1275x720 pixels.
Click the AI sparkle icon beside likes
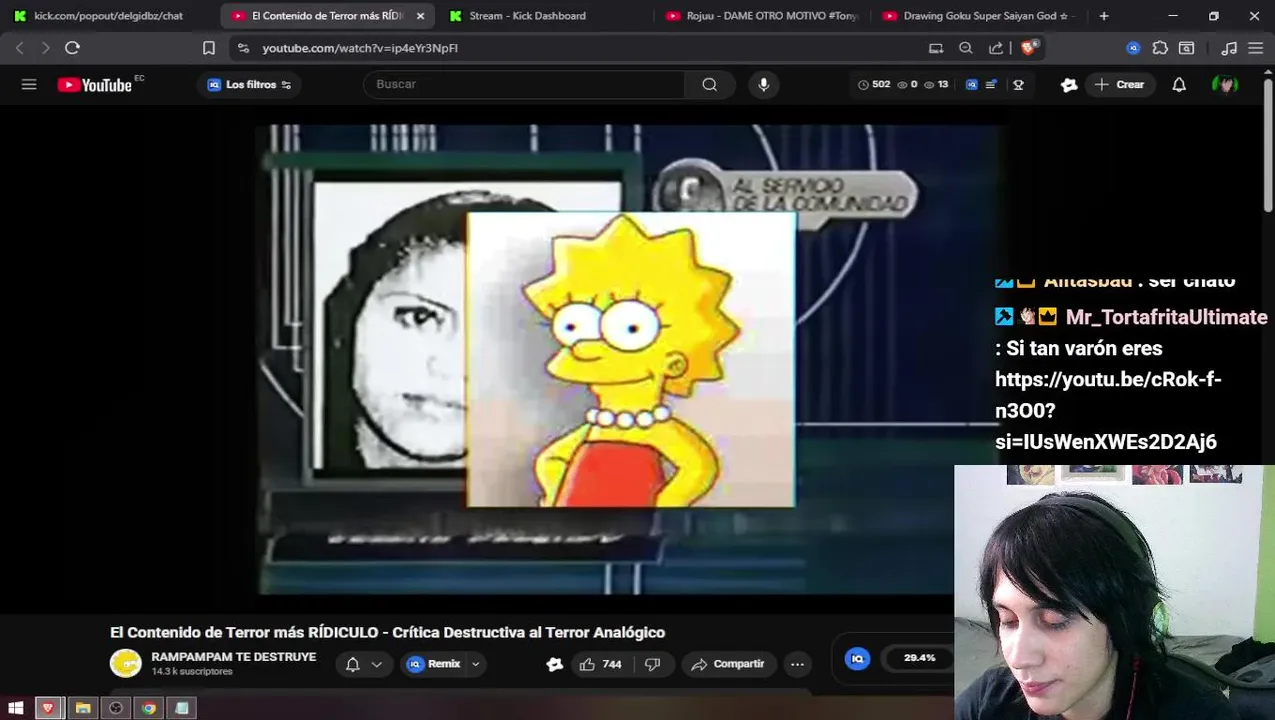(555, 664)
